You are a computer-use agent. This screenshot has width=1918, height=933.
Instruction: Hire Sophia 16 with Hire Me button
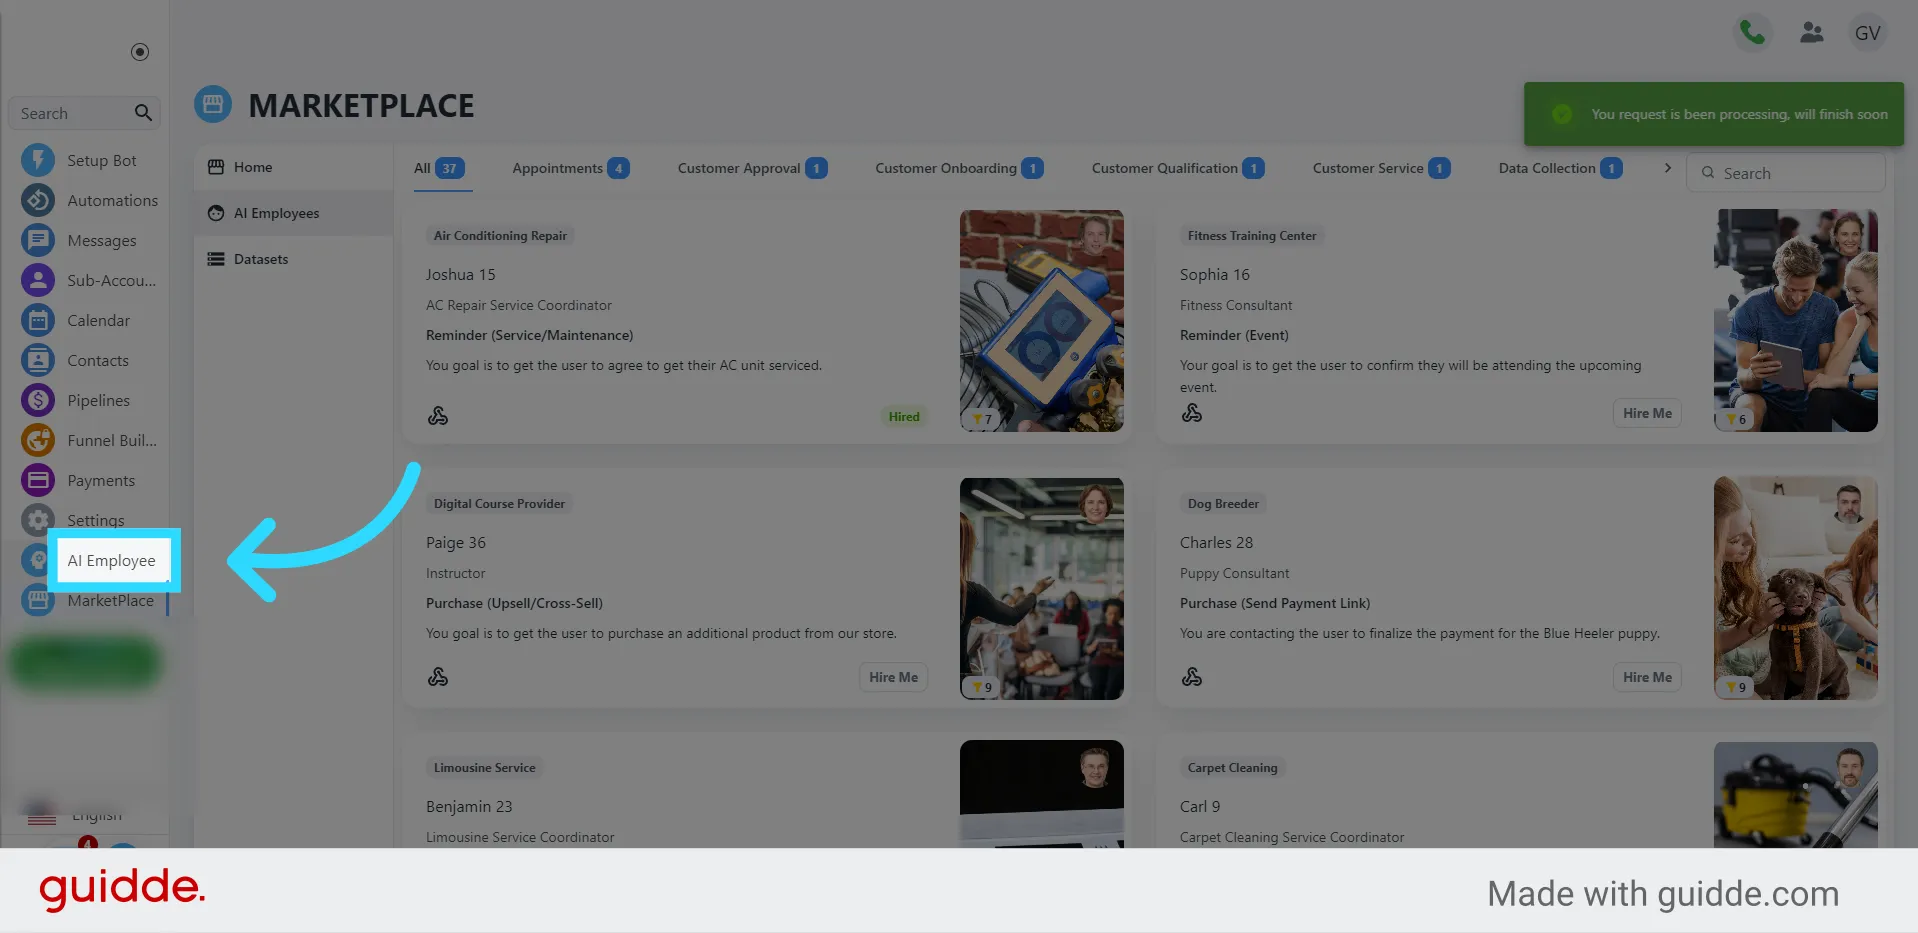click(1647, 413)
